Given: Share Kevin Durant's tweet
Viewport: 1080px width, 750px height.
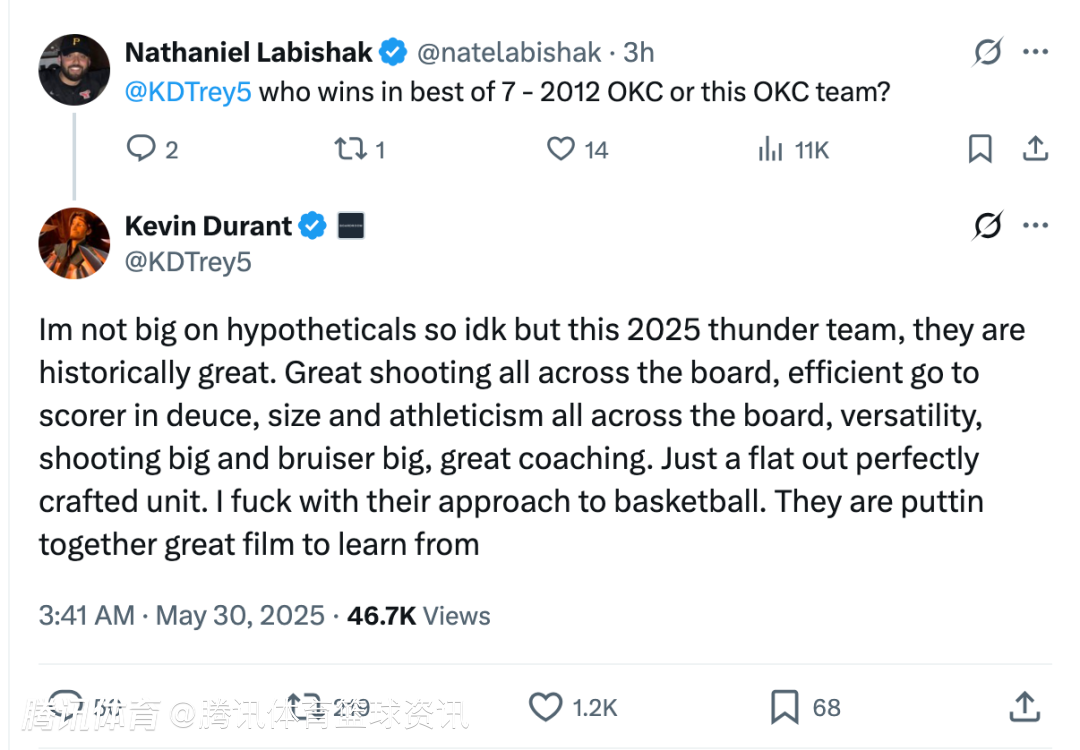Looking at the screenshot, I should [1024, 707].
